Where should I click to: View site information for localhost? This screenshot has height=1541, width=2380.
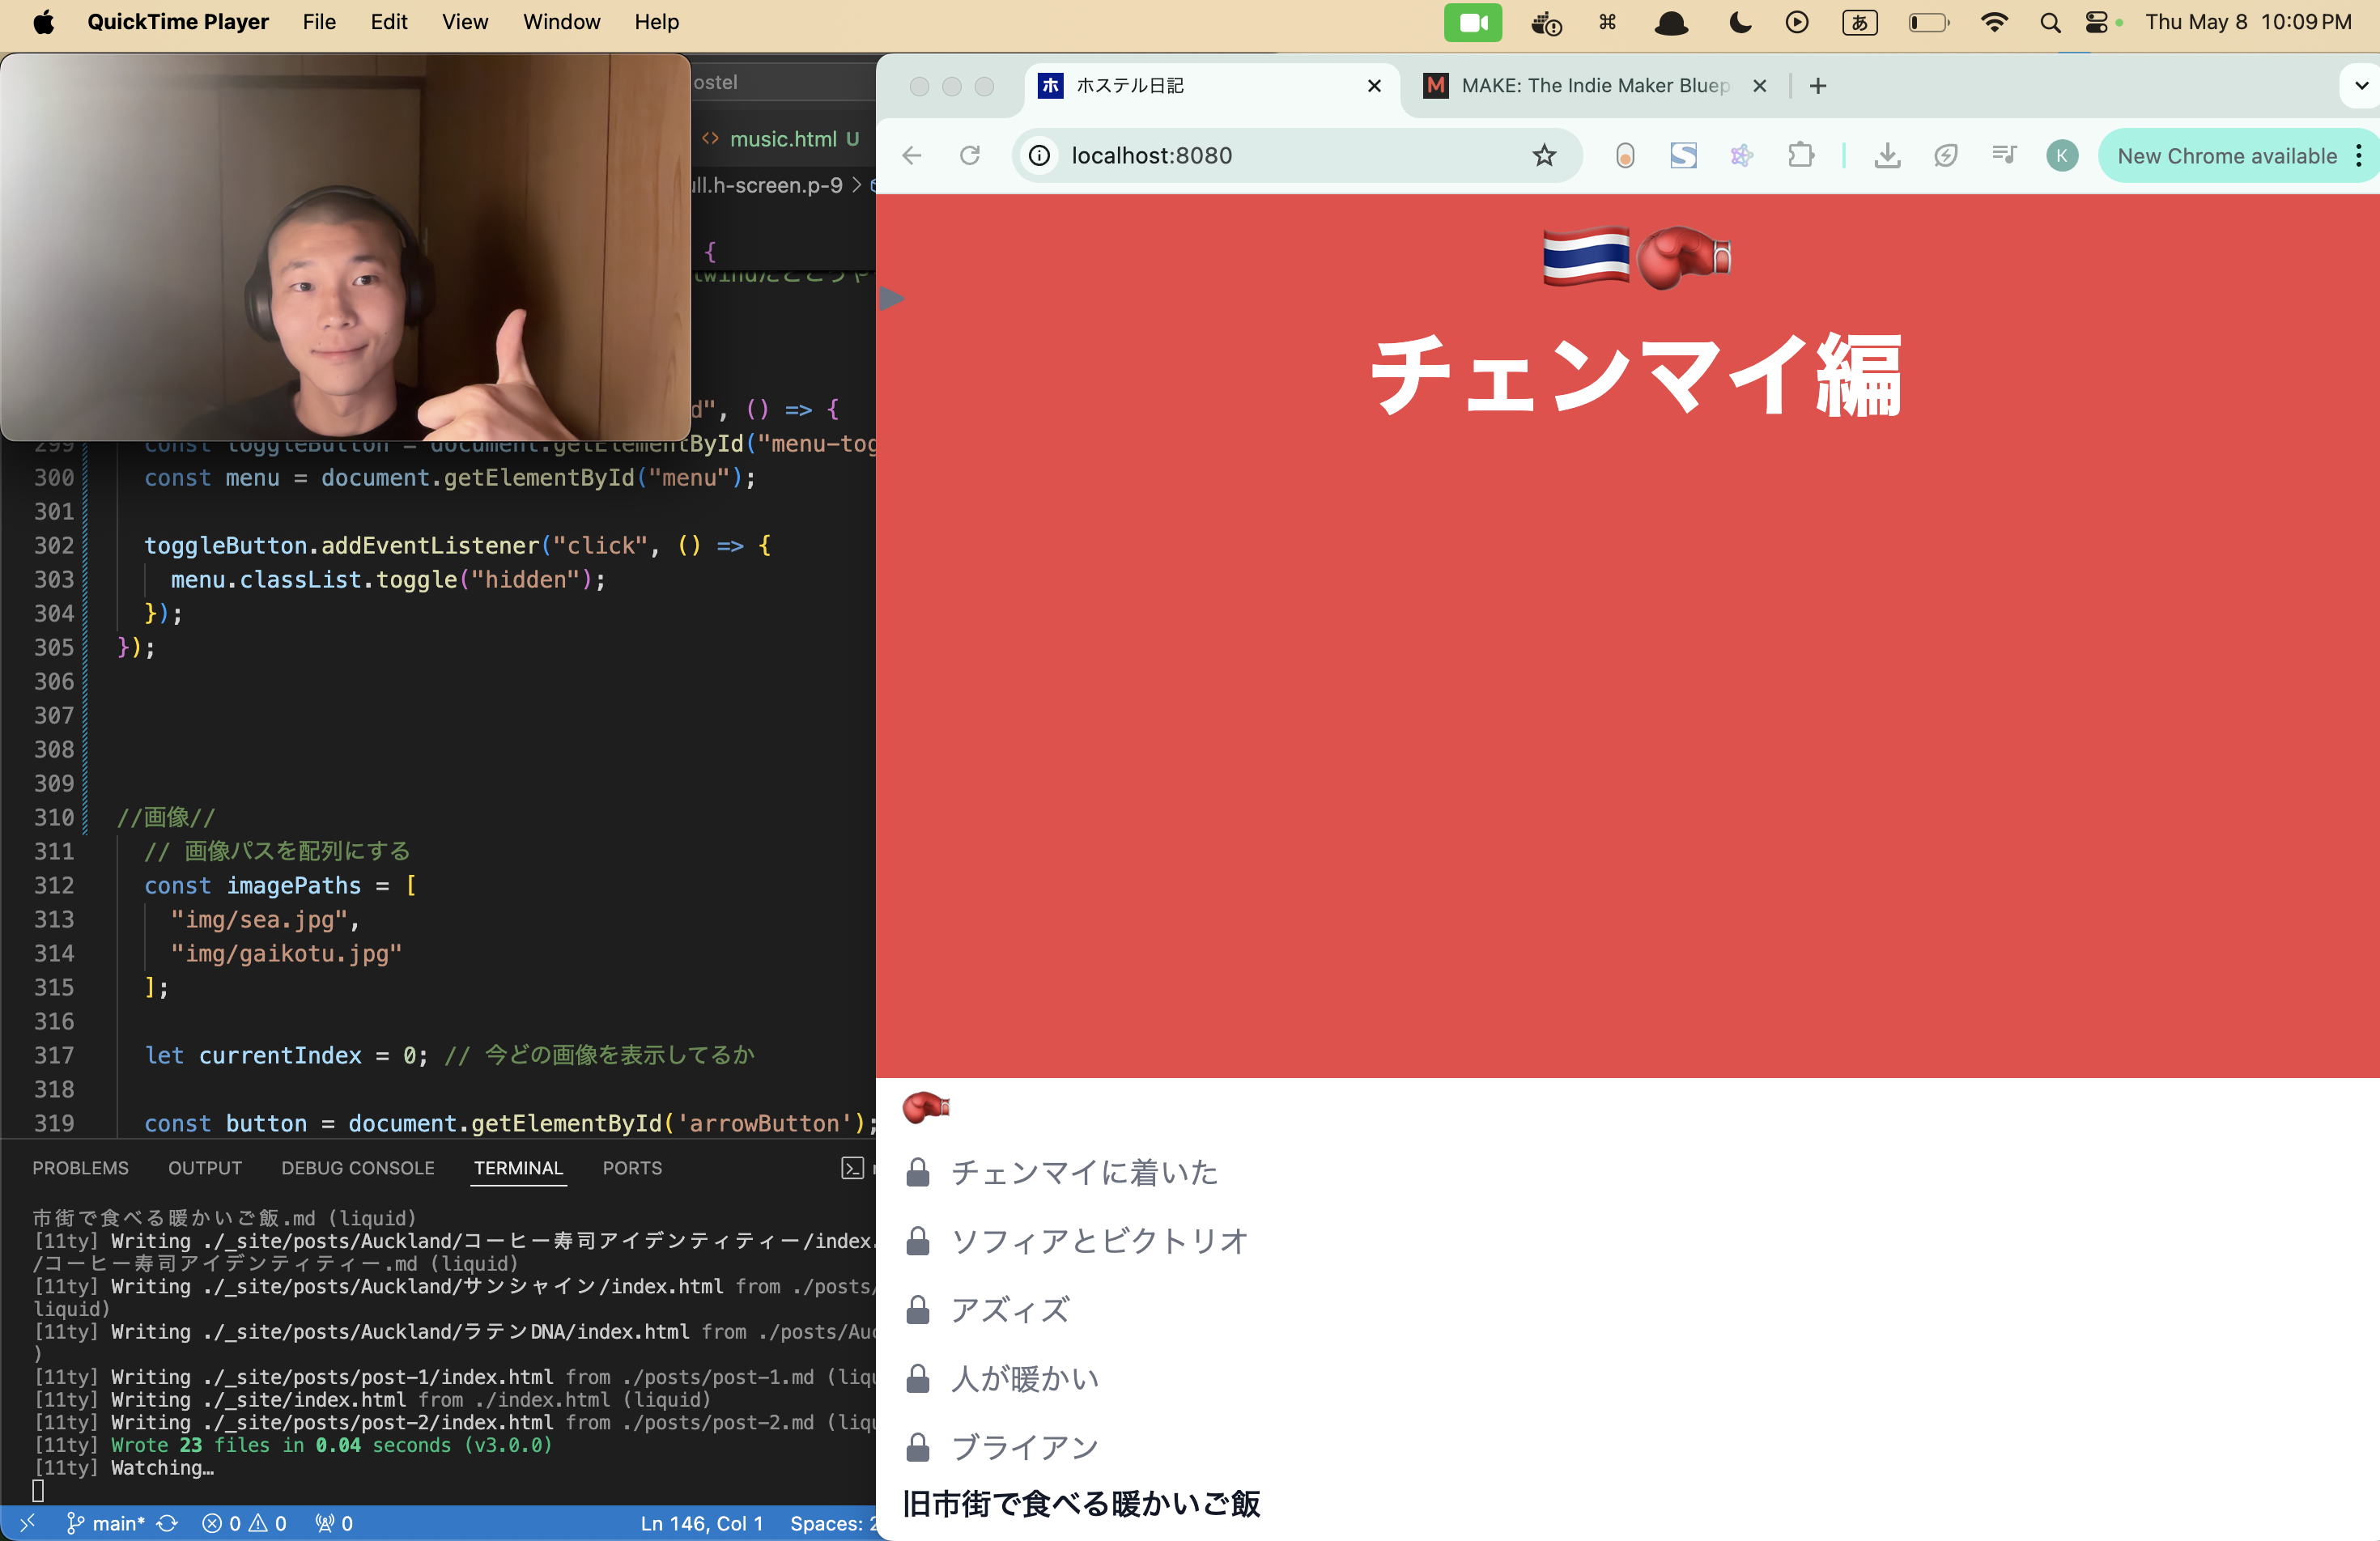1040,155
